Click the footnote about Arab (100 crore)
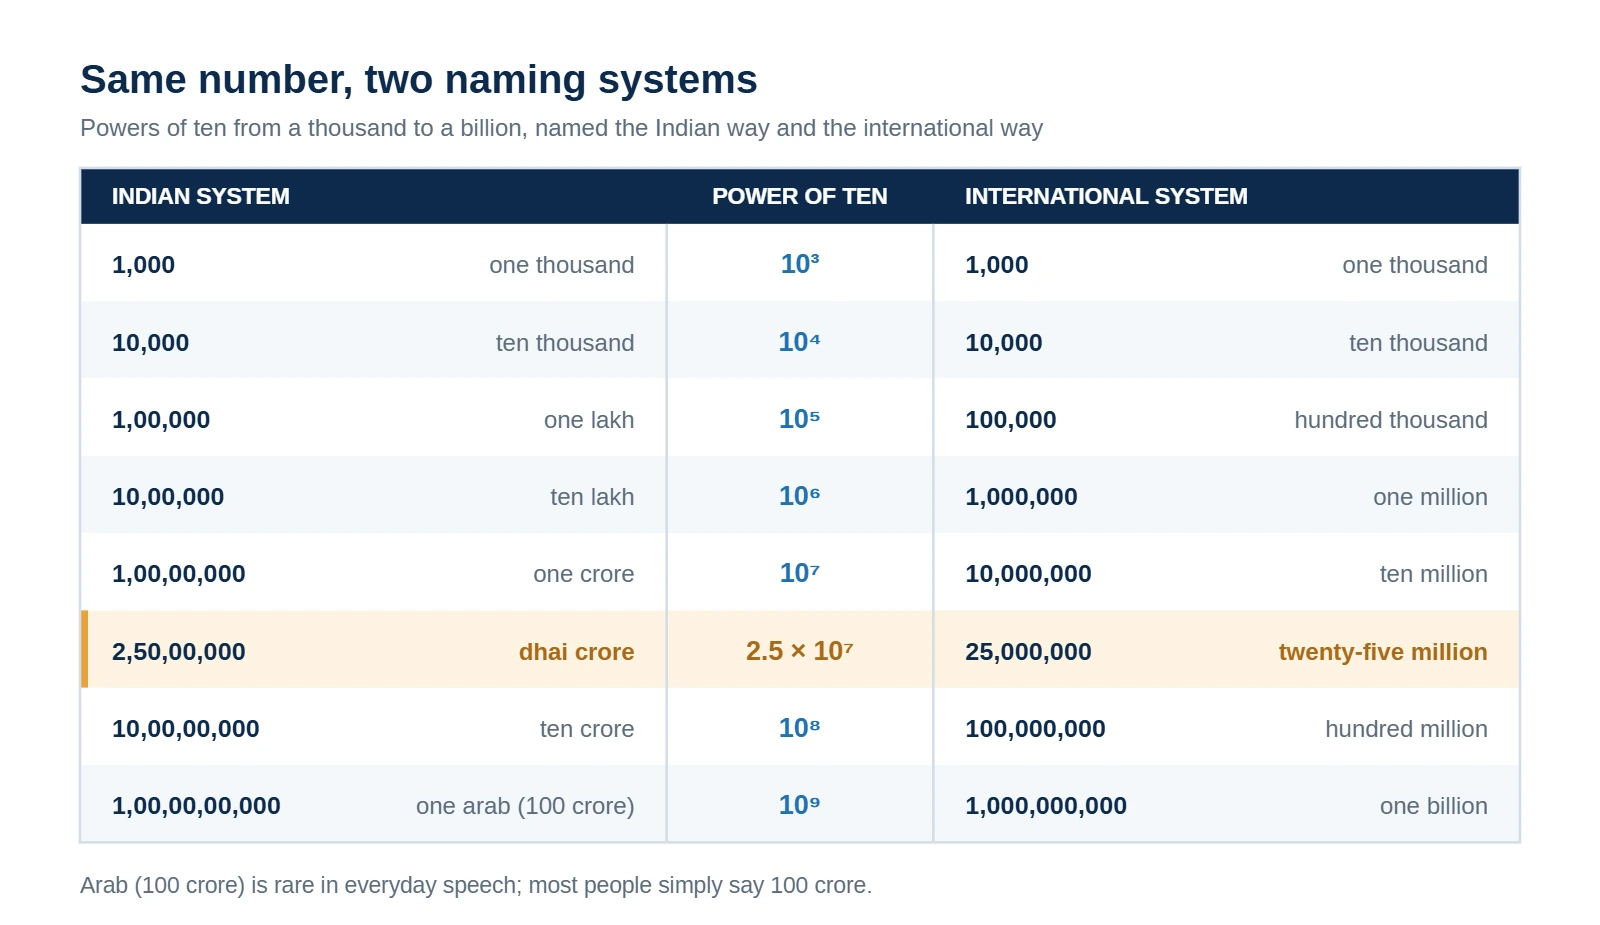This screenshot has width=1600, height=925. 476,885
